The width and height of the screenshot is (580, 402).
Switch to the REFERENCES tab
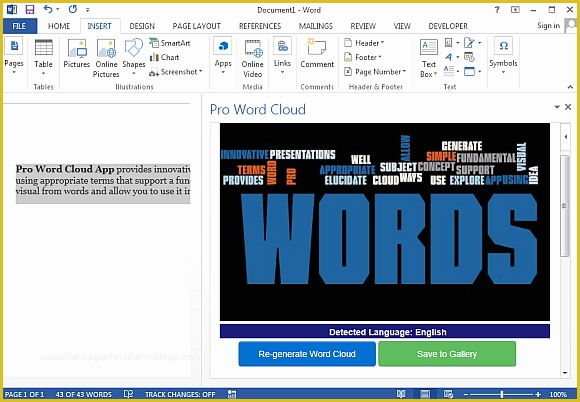[260, 26]
